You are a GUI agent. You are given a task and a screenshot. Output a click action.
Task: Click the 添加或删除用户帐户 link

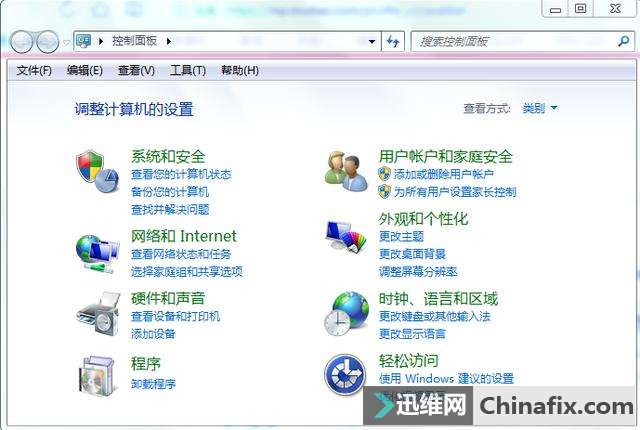click(x=444, y=174)
